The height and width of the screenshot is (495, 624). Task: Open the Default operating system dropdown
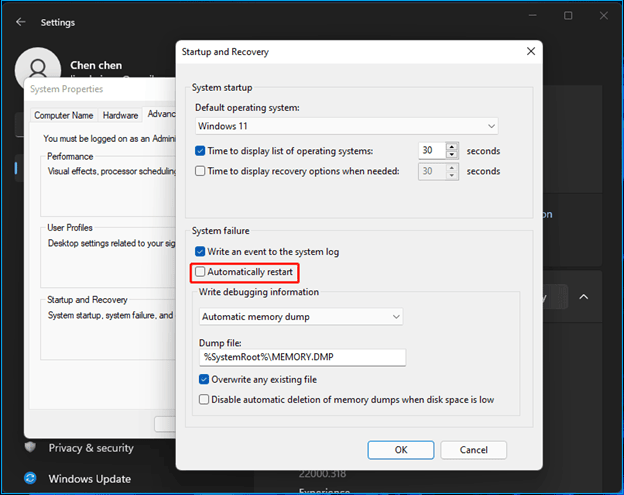coord(347,126)
